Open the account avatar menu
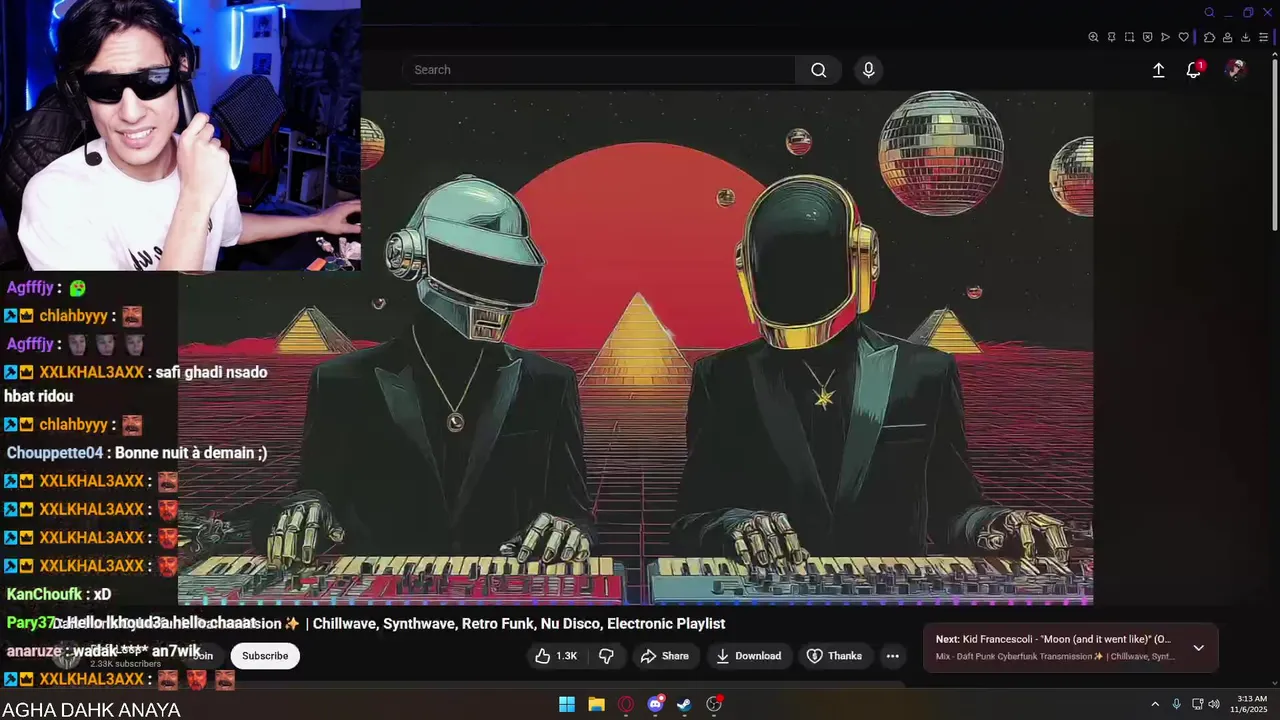 pos(1236,69)
